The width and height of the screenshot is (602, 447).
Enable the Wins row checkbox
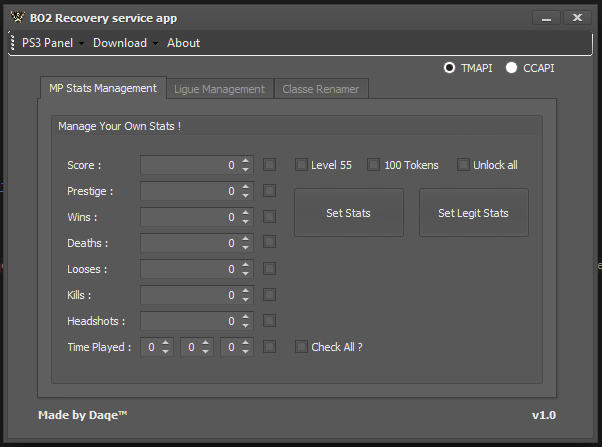270,217
